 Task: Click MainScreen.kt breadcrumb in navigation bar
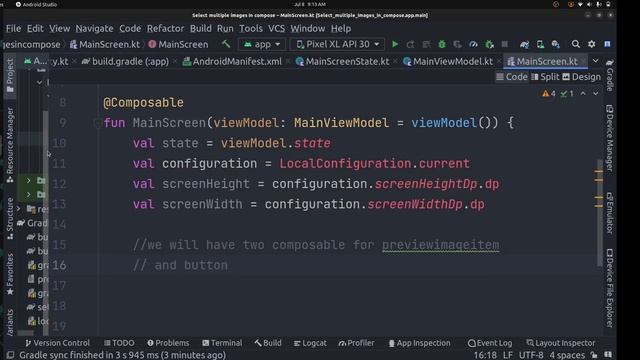105,44
